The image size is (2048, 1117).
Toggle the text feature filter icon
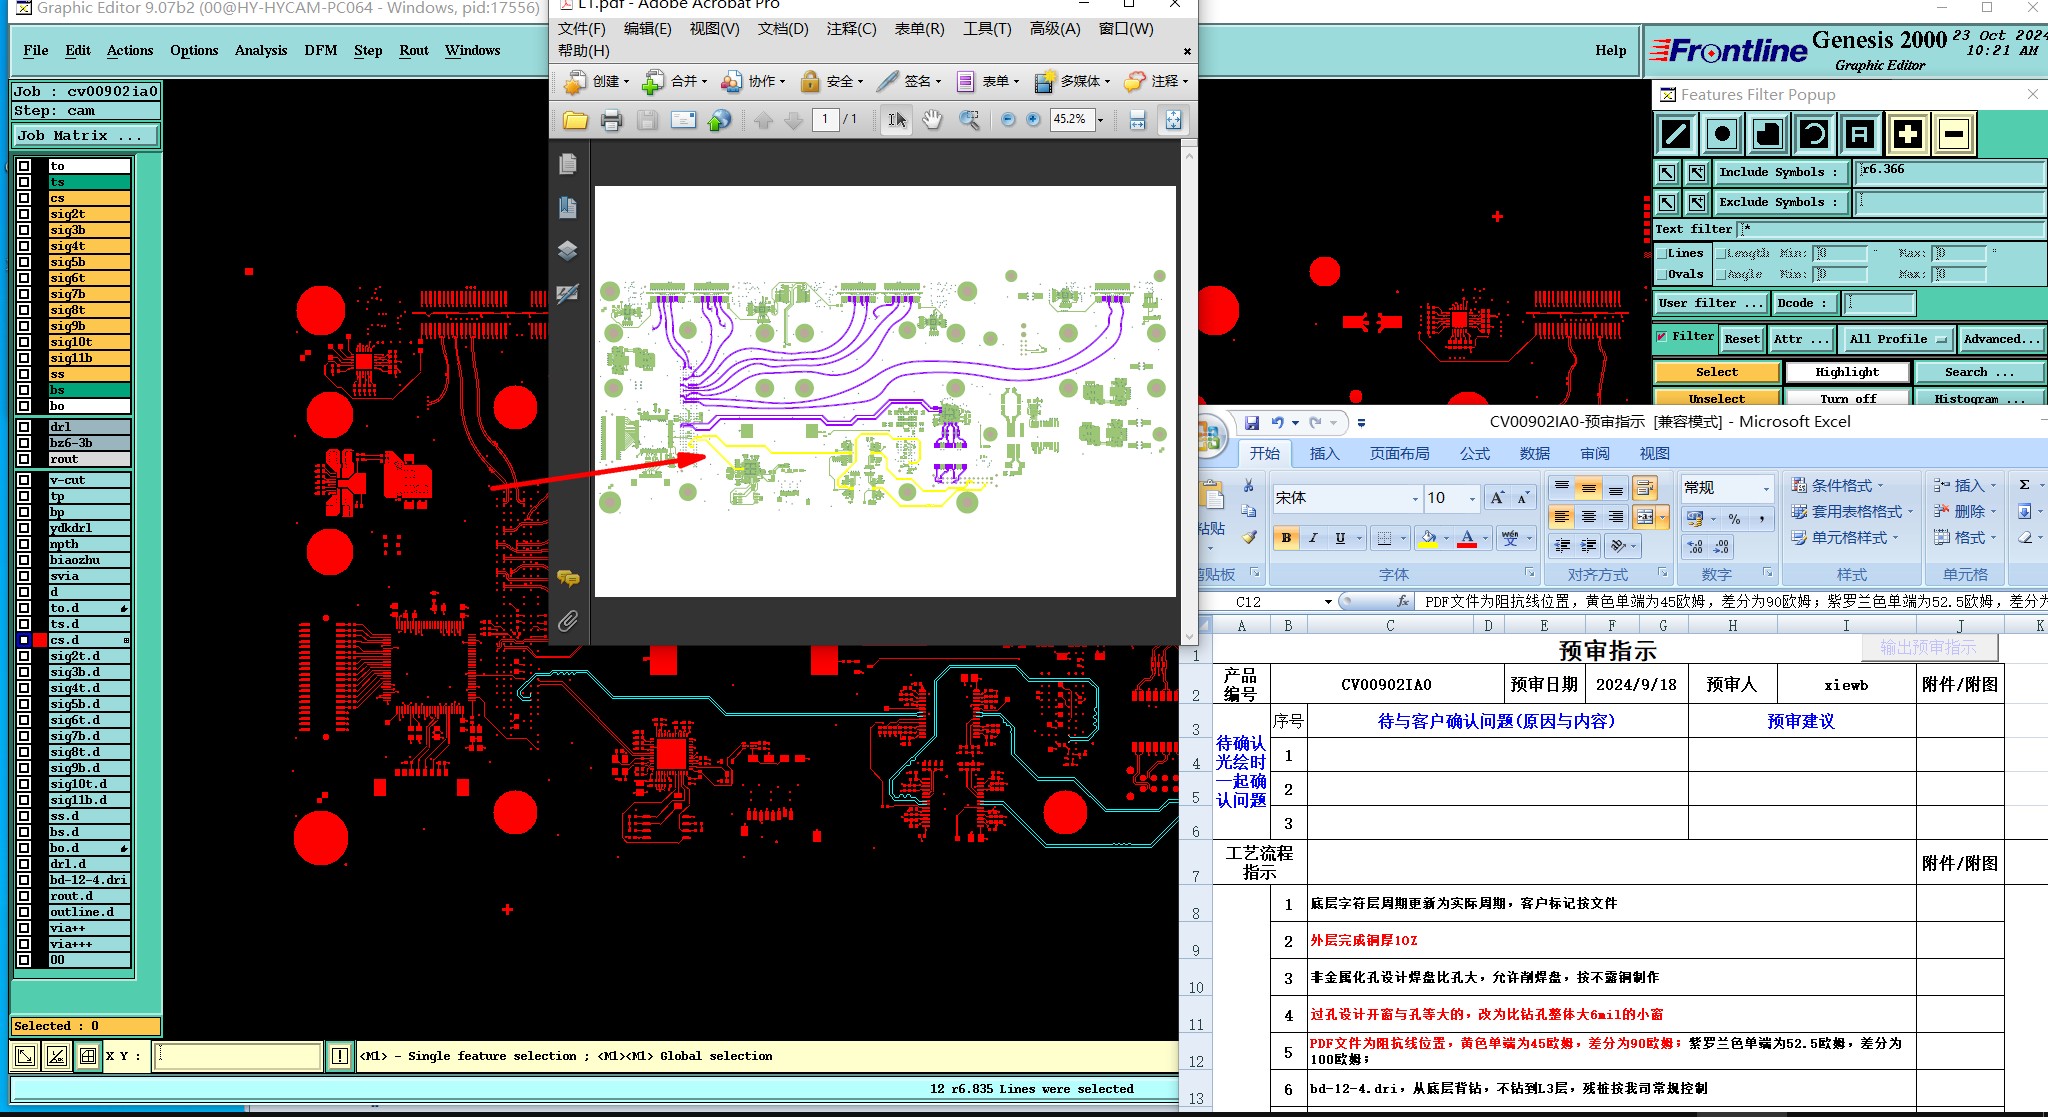tap(1859, 134)
